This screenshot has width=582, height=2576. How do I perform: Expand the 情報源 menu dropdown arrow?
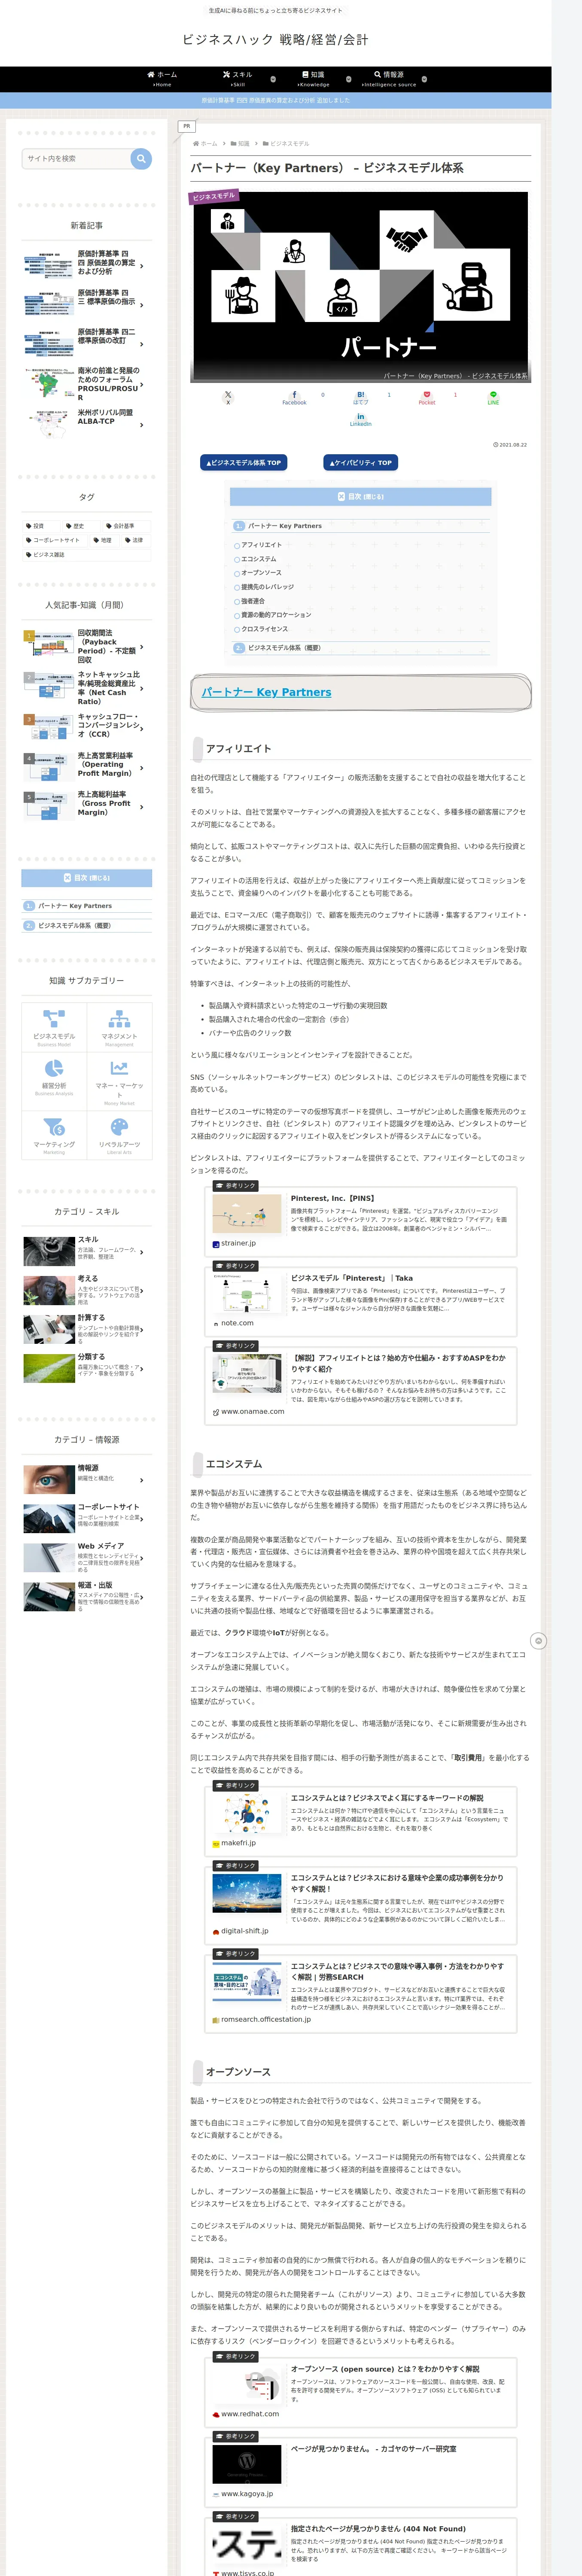pyautogui.click(x=424, y=79)
